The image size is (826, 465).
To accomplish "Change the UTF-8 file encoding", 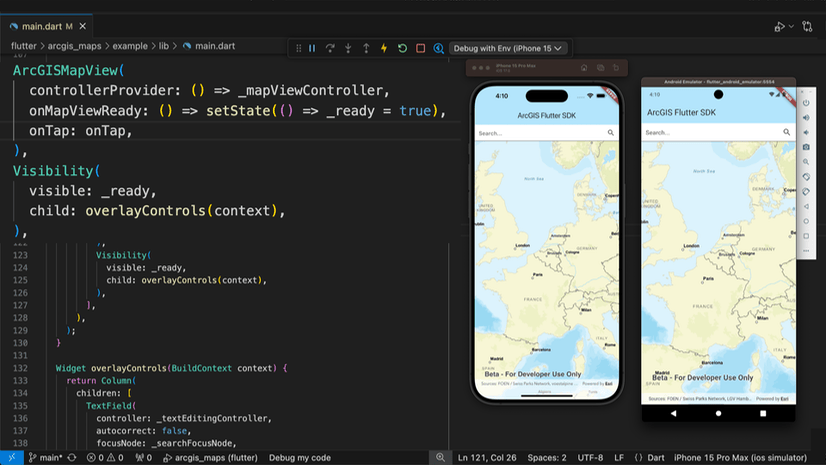I will pos(590,458).
